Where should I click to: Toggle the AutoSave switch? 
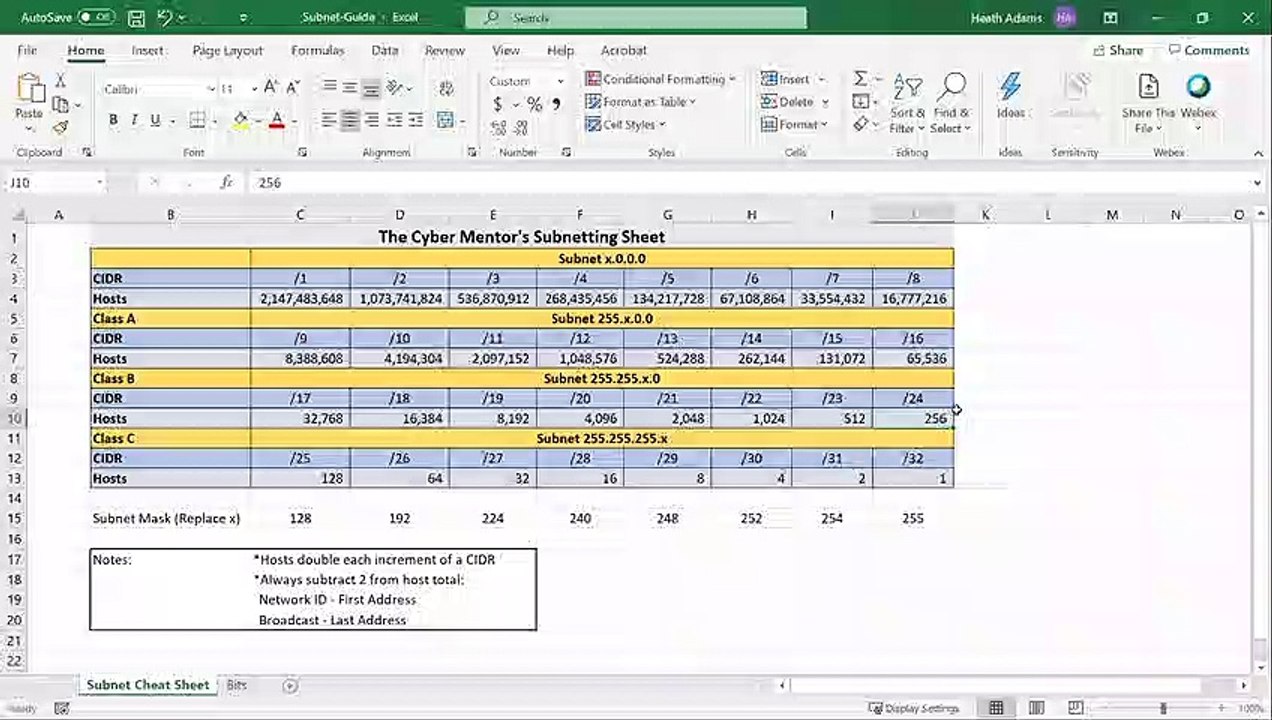[95, 18]
